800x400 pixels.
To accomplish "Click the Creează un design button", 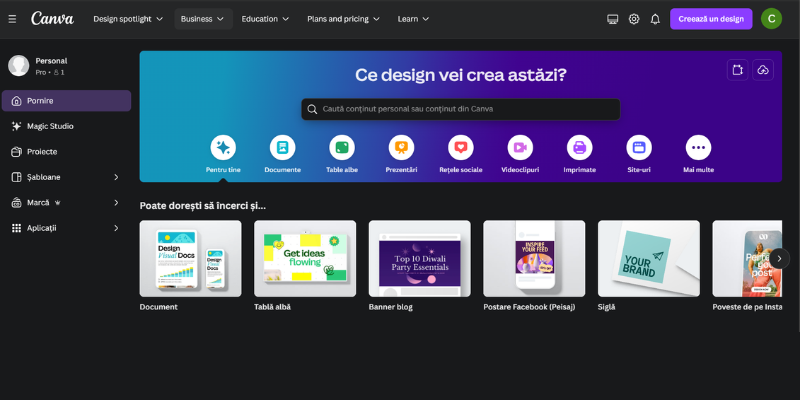I will [711, 19].
